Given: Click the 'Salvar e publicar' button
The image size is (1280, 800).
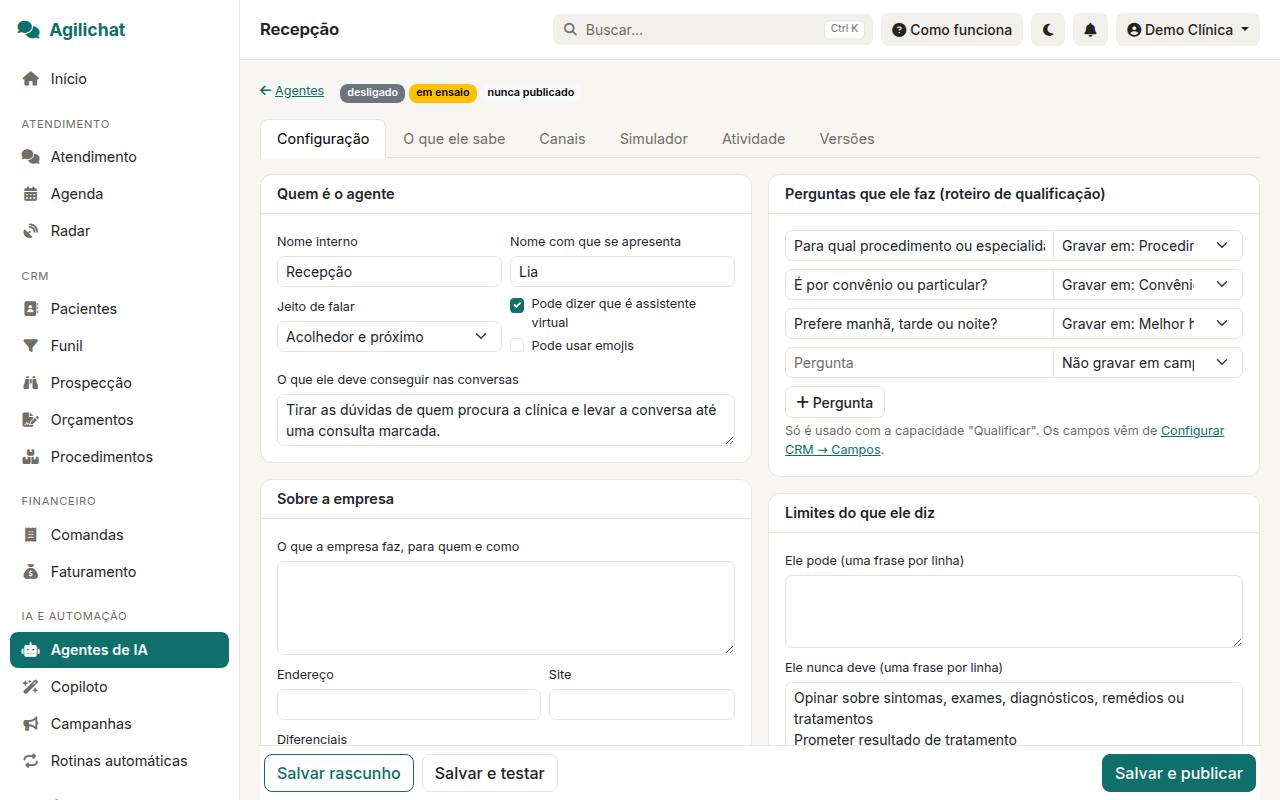Looking at the screenshot, I should pyautogui.click(x=1179, y=773).
